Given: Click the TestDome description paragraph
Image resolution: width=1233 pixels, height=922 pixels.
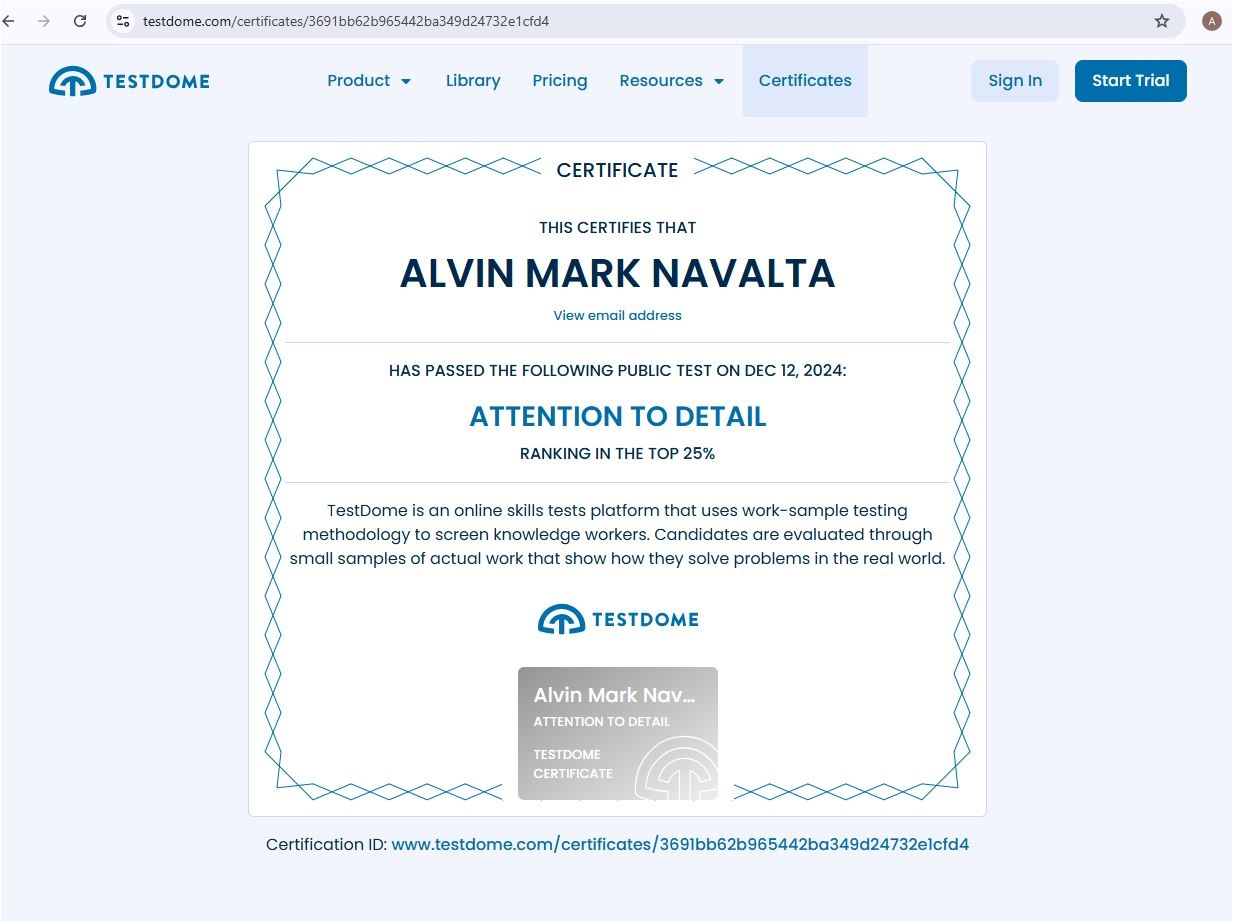Looking at the screenshot, I should (x=618, y=534).
